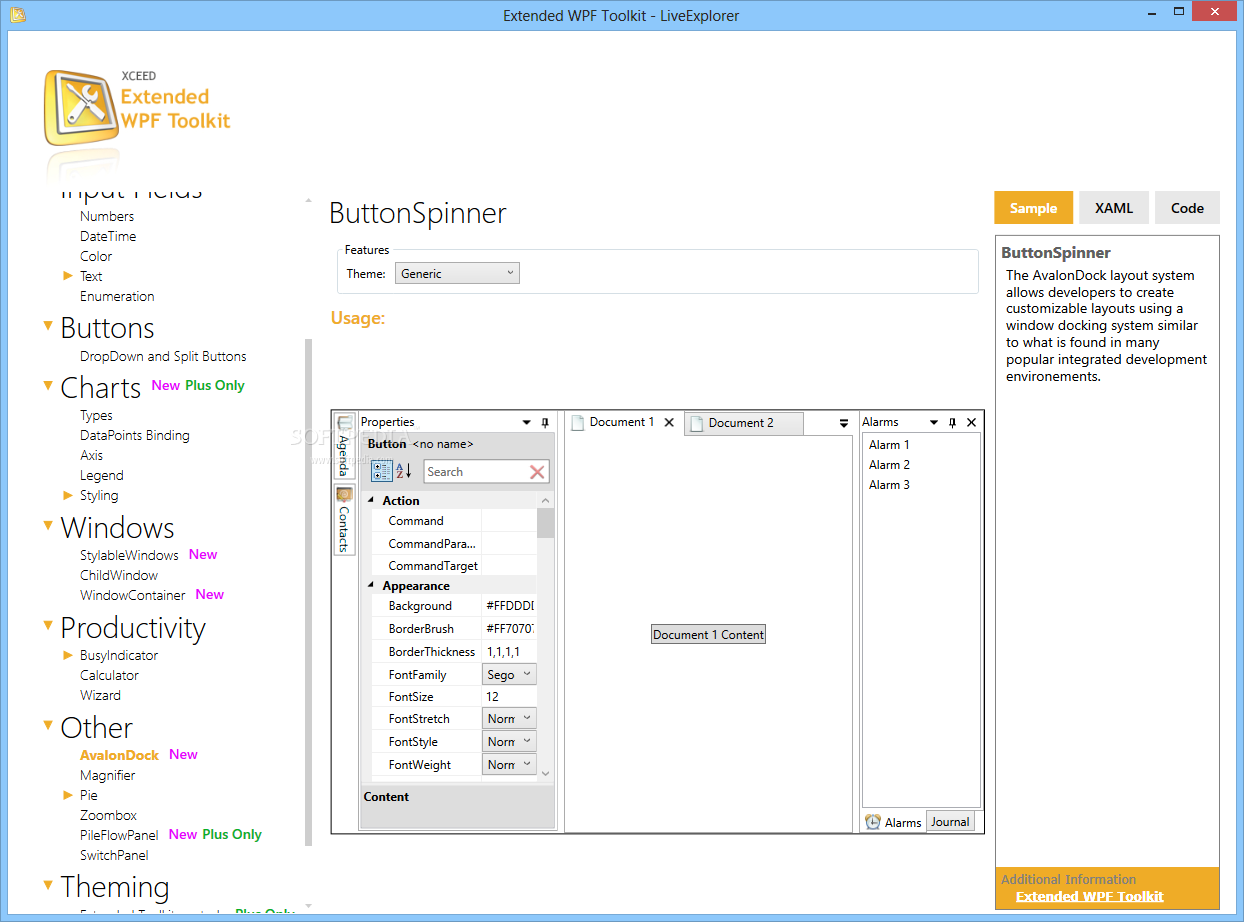Viewport: 1244px width, 922px height.
Task: Click the Alphabetical sort icon in Properties
Action: coord(404,471)
